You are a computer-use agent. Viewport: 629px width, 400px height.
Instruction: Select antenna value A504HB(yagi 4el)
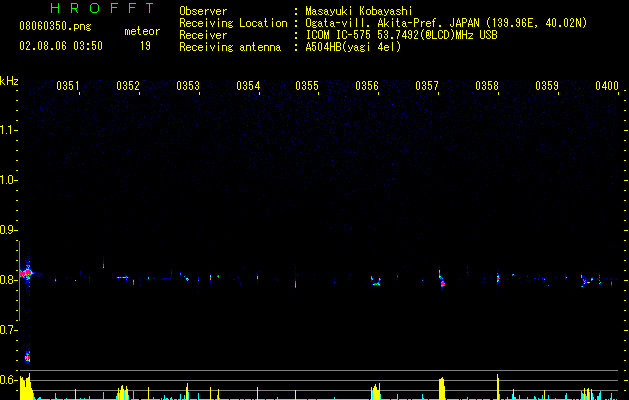point(353,47)
